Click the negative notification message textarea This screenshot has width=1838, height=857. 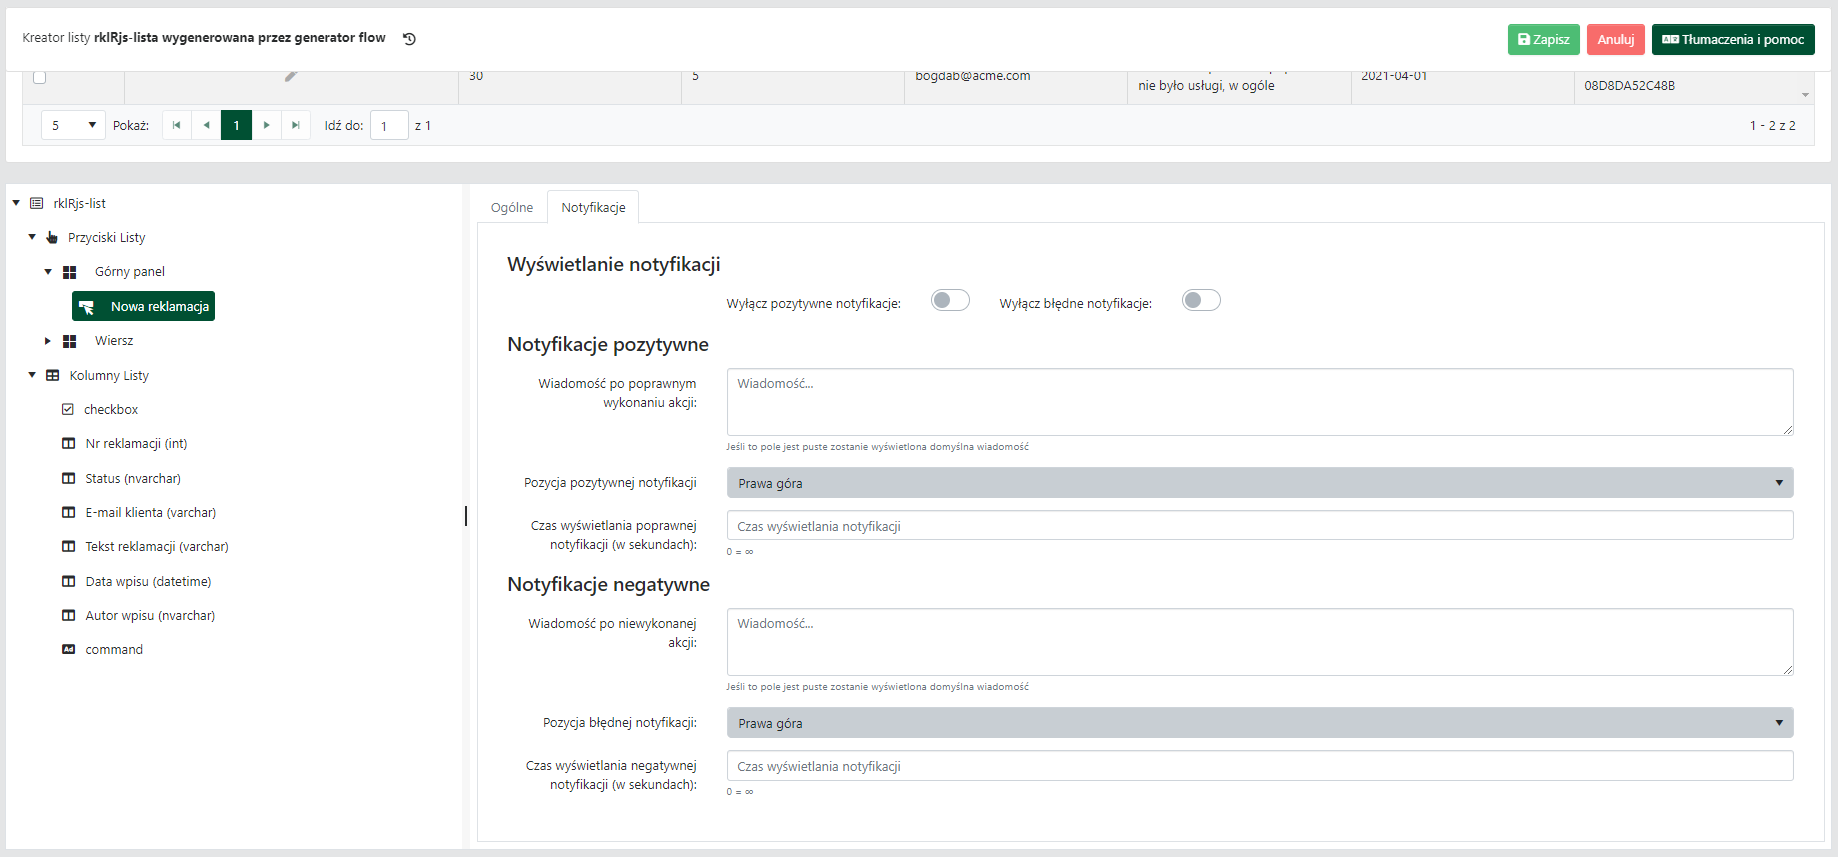(1260, 642)
